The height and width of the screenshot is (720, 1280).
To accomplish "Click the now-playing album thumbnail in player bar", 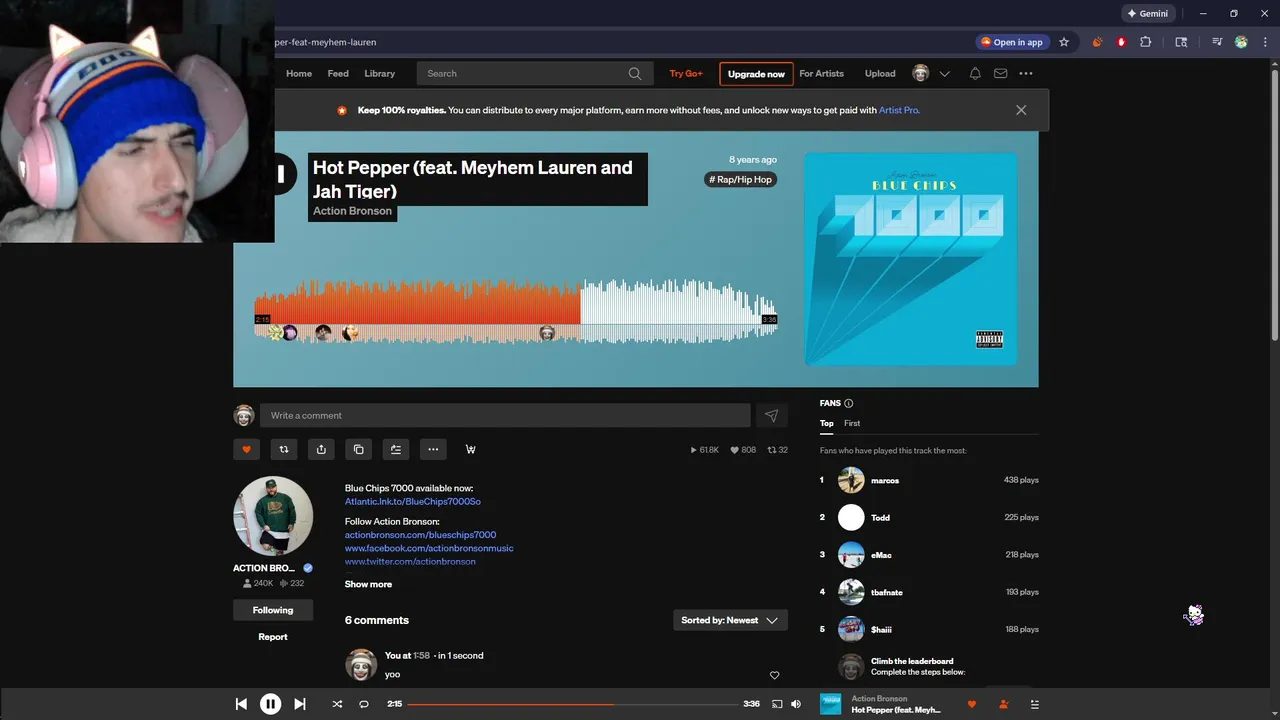I will (x=830, y=704).
